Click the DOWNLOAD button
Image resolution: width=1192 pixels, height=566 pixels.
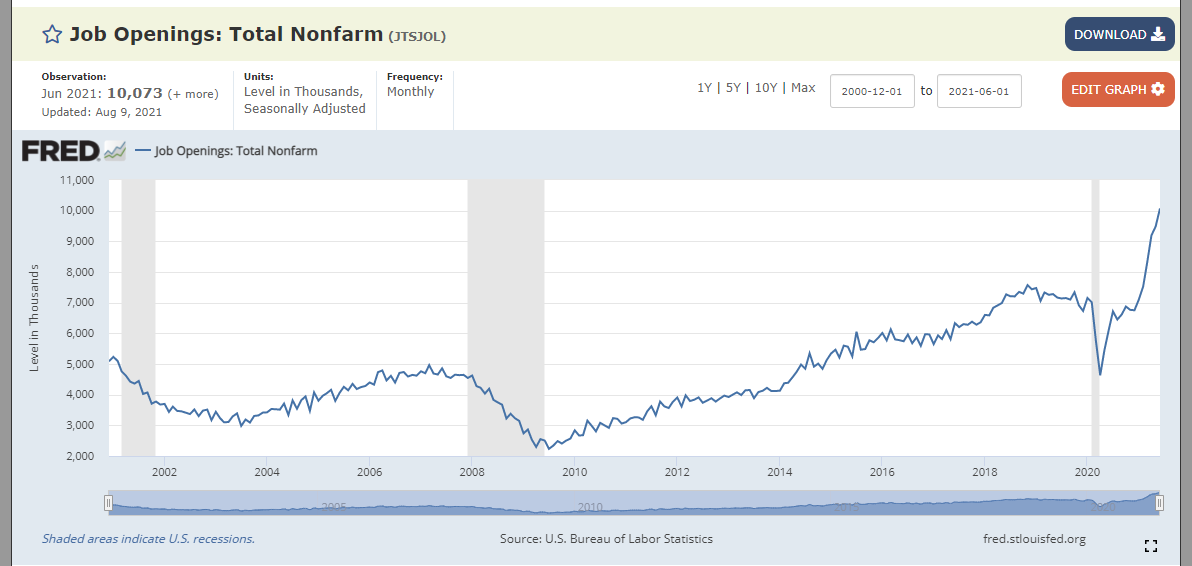[1119, 34]
